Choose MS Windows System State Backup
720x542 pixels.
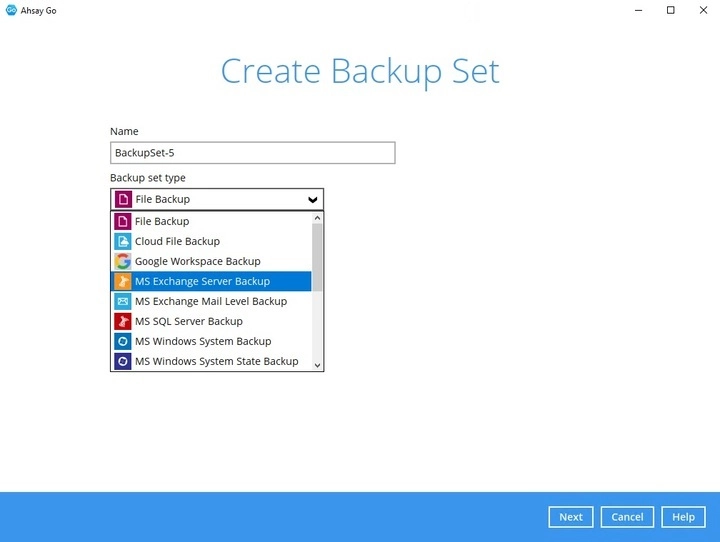(x=211, y=361)
